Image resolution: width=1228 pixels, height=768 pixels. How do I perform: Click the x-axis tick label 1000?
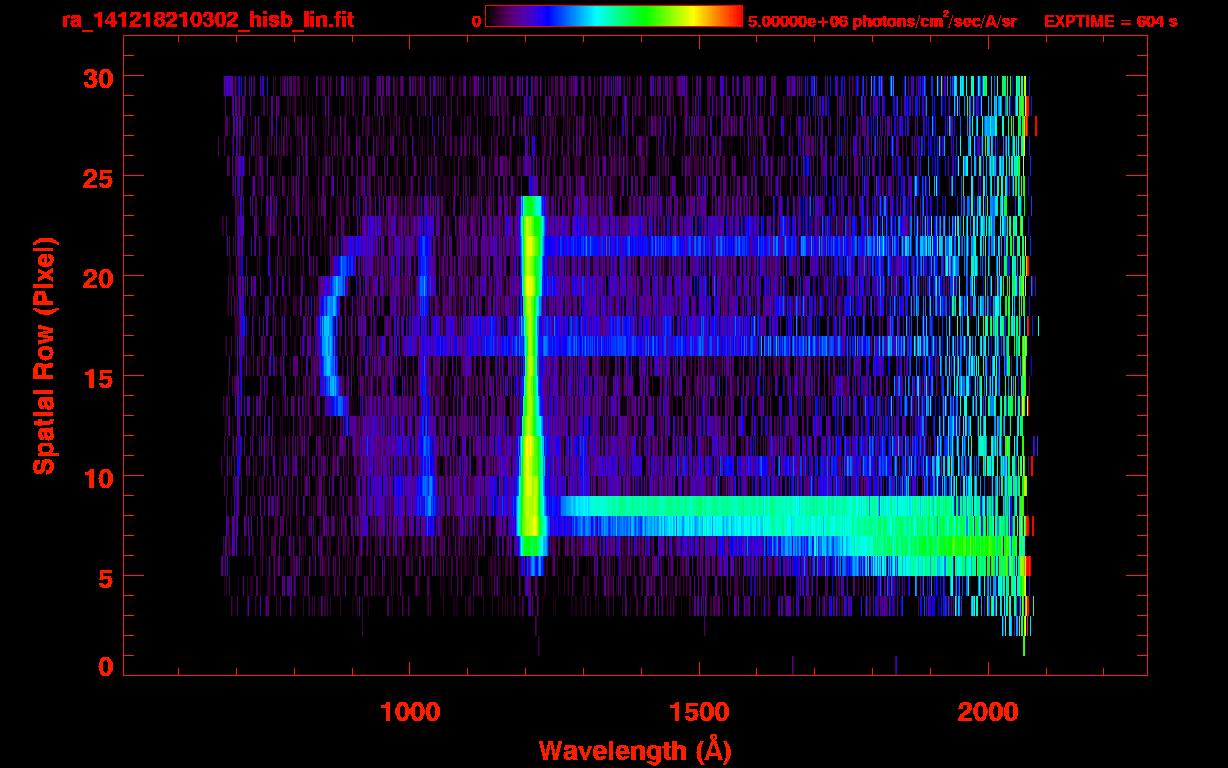(410, 712)
